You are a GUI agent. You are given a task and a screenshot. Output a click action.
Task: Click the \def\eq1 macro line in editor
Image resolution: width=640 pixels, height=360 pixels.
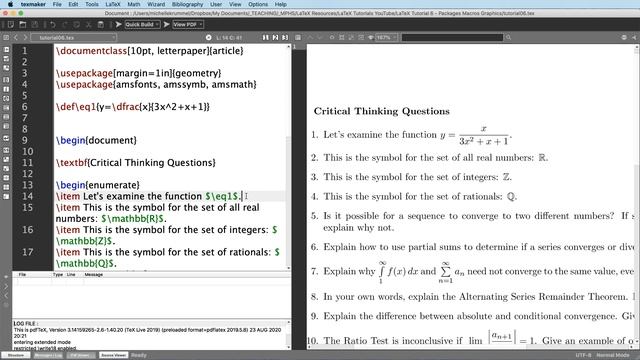coord(133,107)
